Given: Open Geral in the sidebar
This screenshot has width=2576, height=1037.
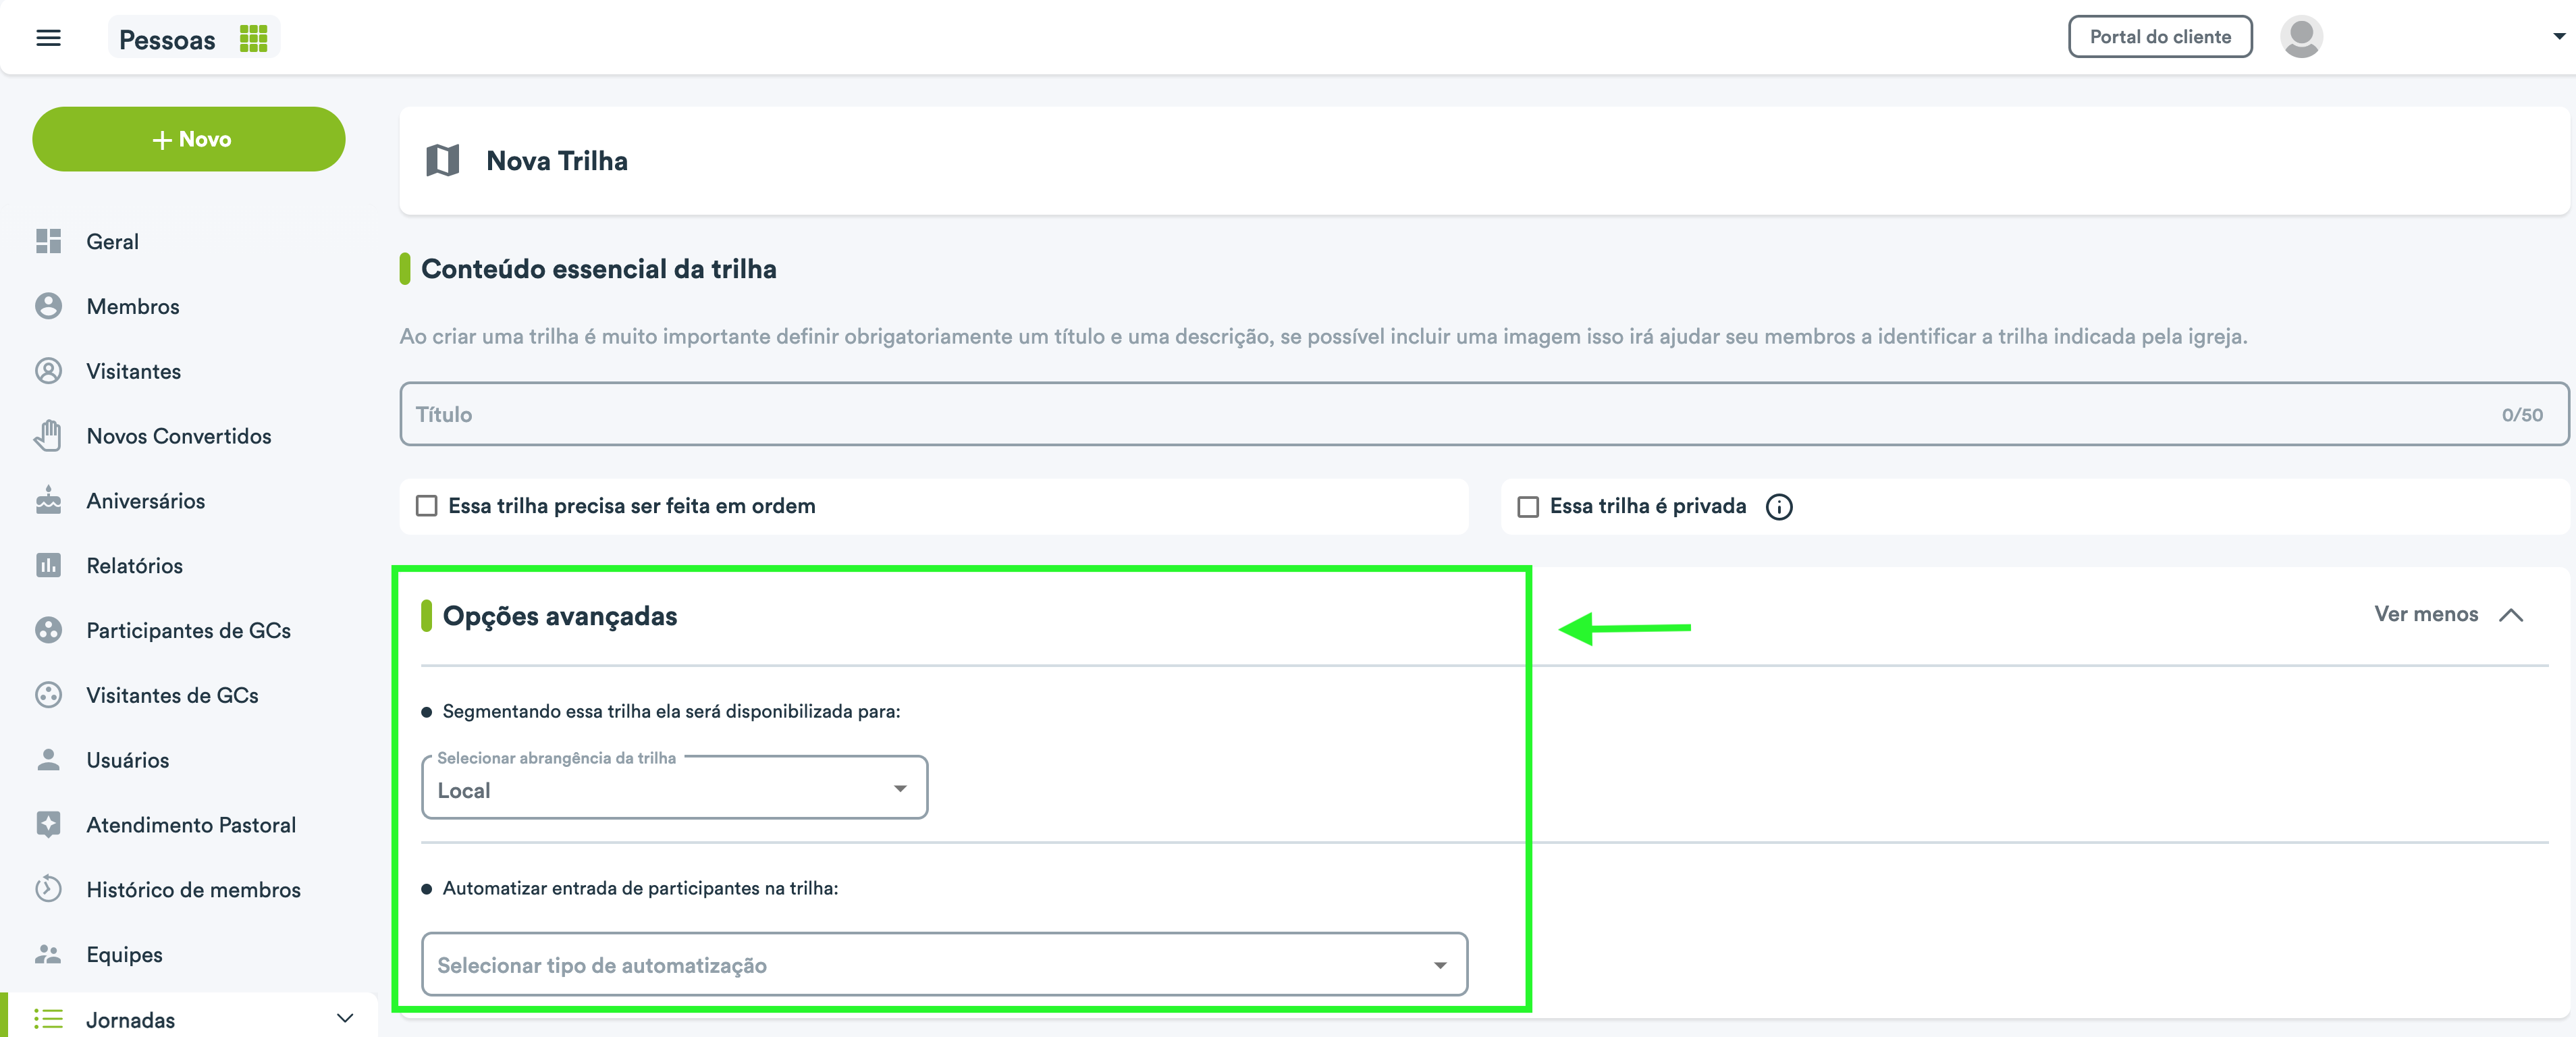Looking at the screenshot, I should tap(112, 241).
